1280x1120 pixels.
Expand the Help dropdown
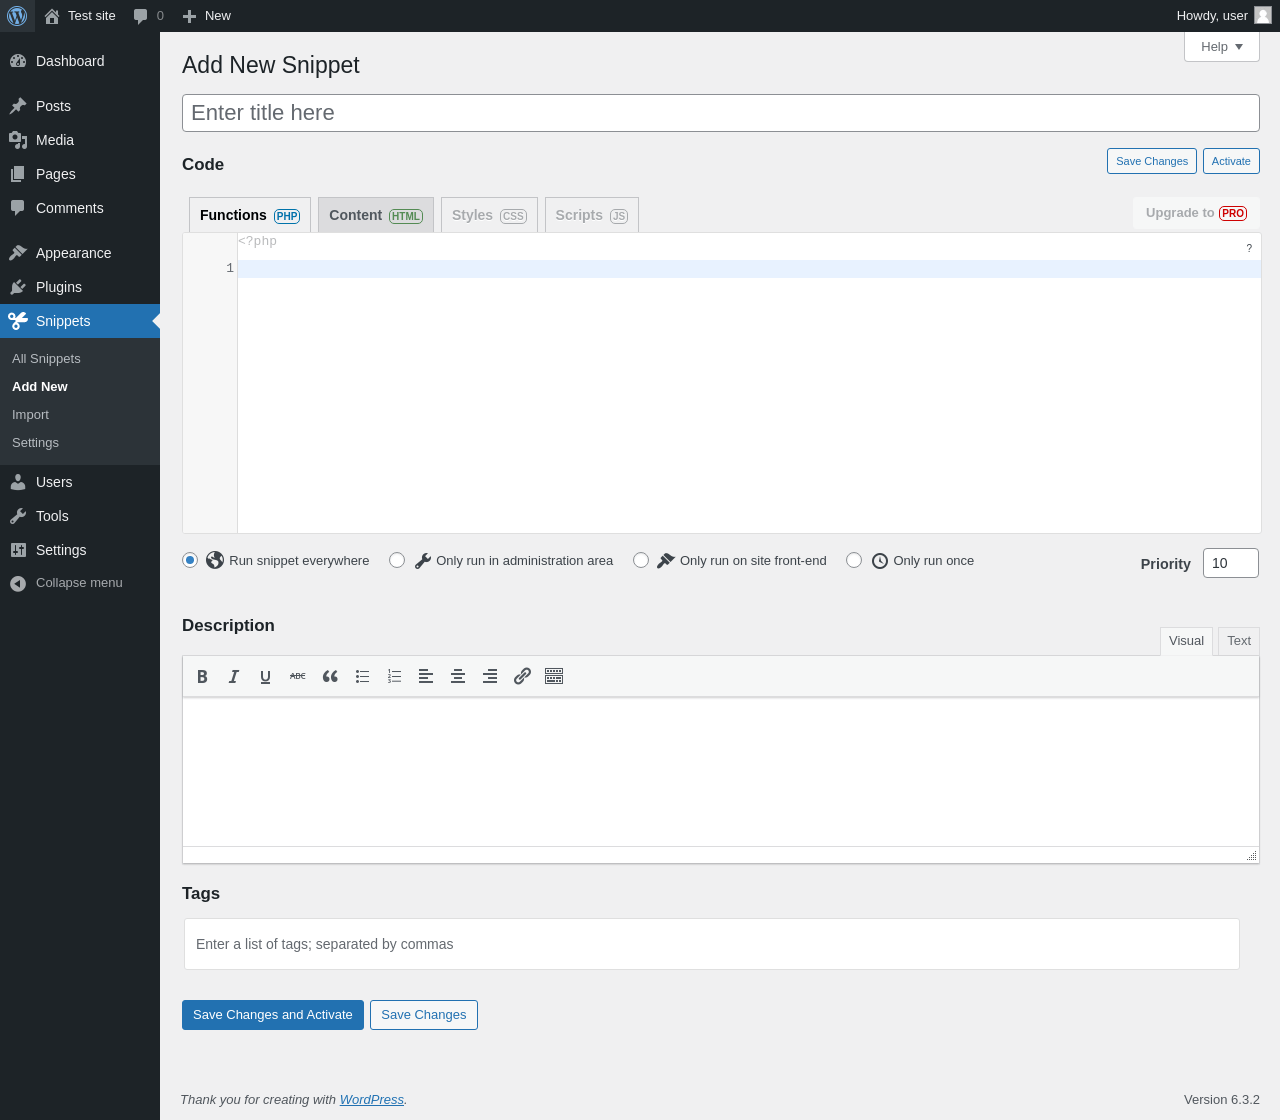pos(1222,47)
